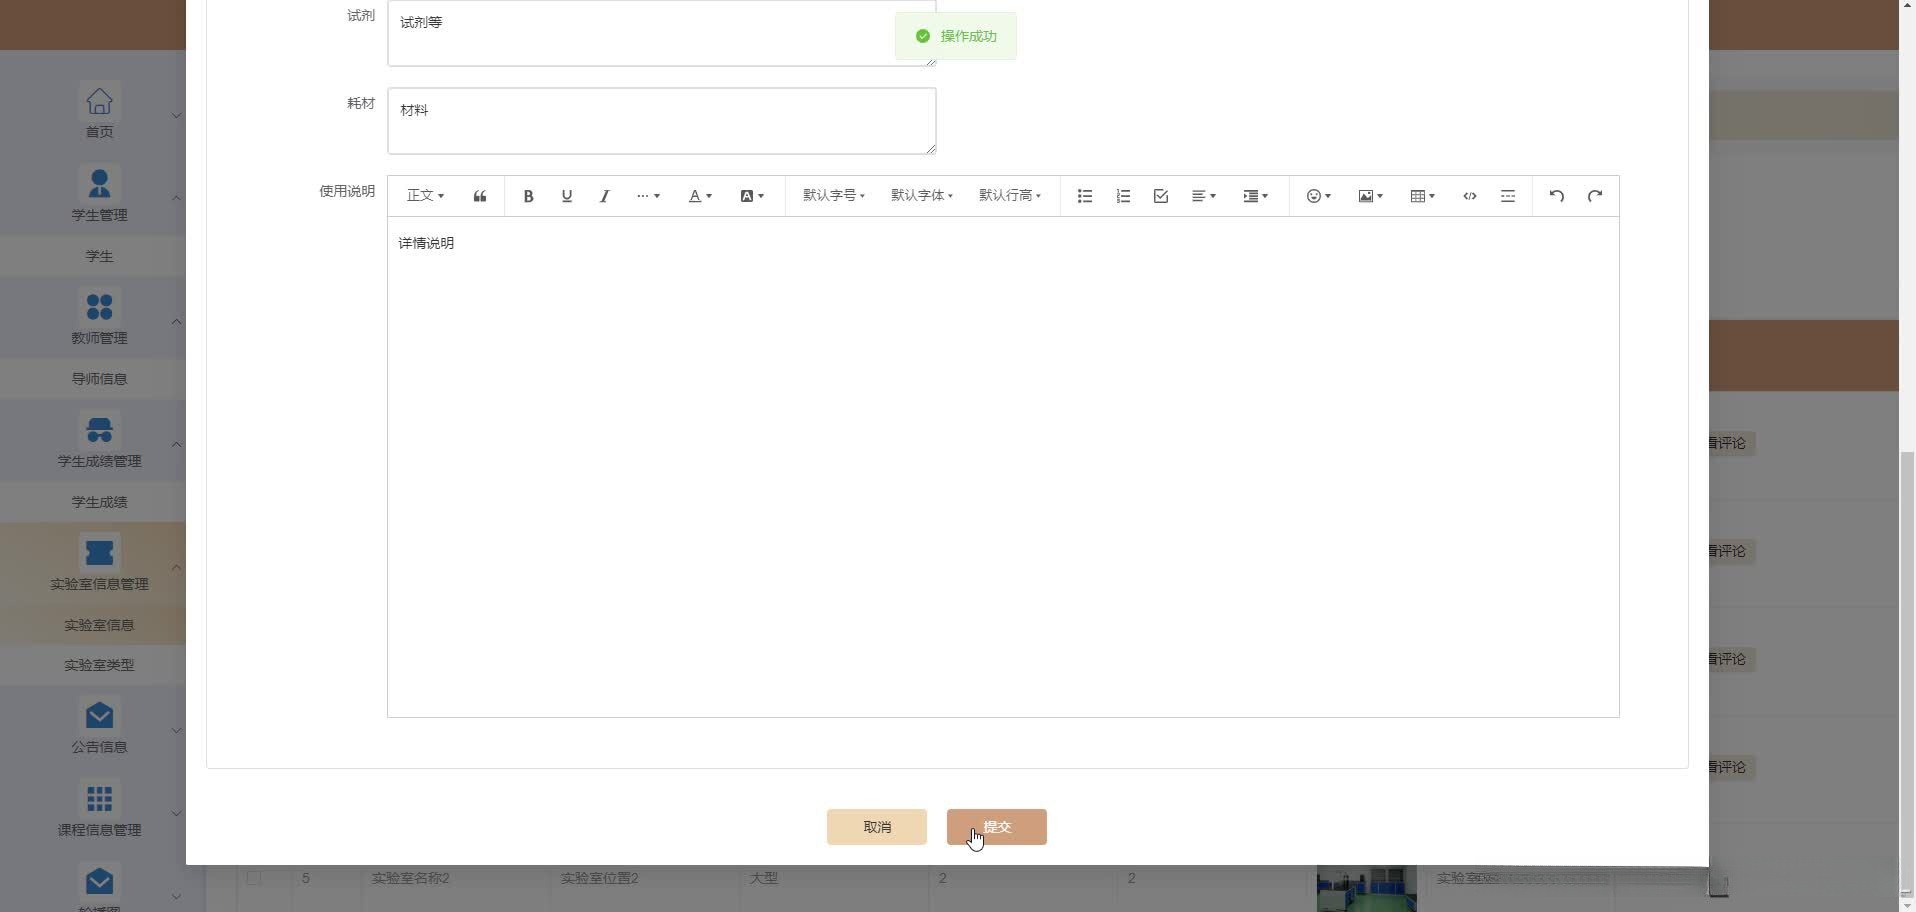Click the 操作成功 success message
Image resolution: width=1916 pixels, height=912 pixels.
(x=956, y=36)
